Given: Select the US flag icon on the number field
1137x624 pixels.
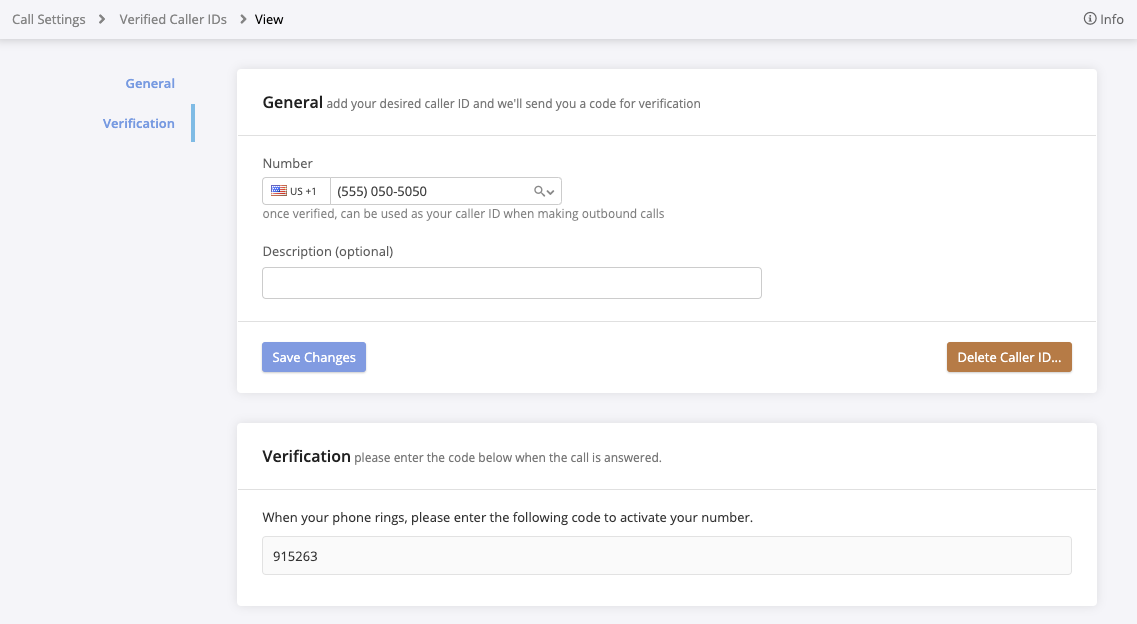Looking at the screenshot, I should [x=281, y=190].
